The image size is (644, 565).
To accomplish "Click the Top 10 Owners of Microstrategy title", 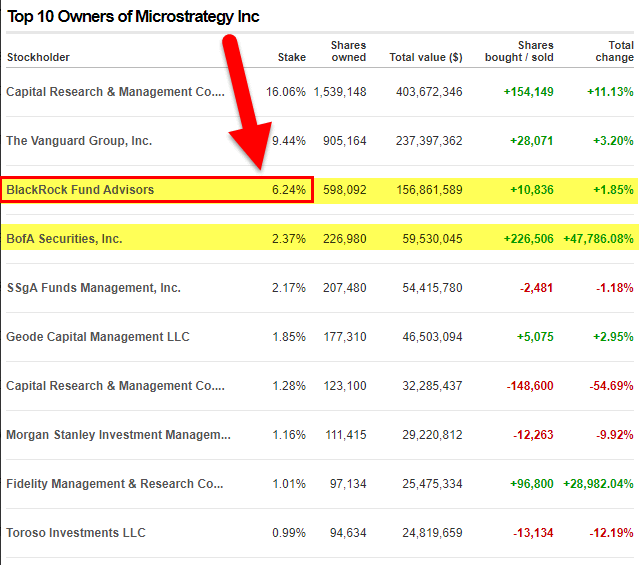I will (x=131, y=17).
